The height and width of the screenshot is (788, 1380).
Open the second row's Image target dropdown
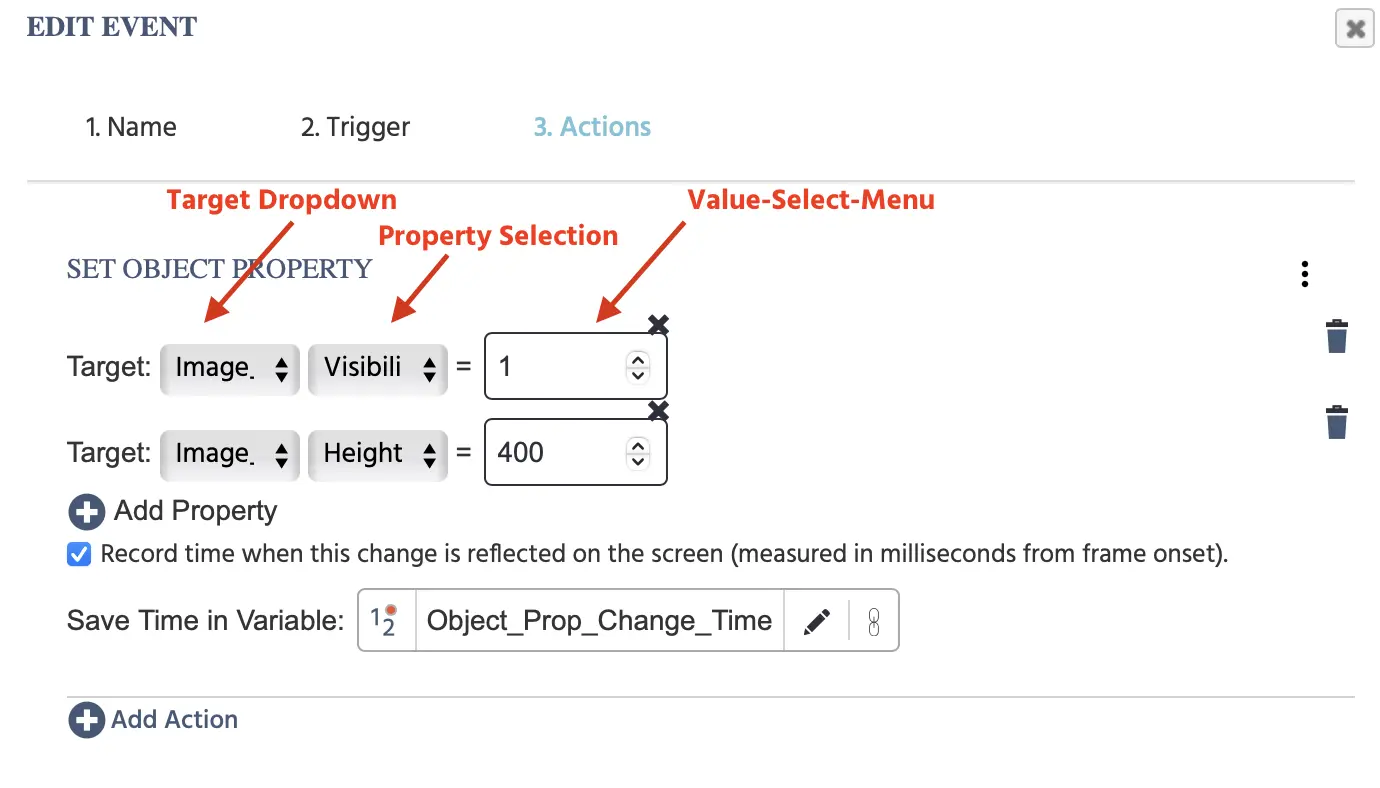tap(230, 453)
